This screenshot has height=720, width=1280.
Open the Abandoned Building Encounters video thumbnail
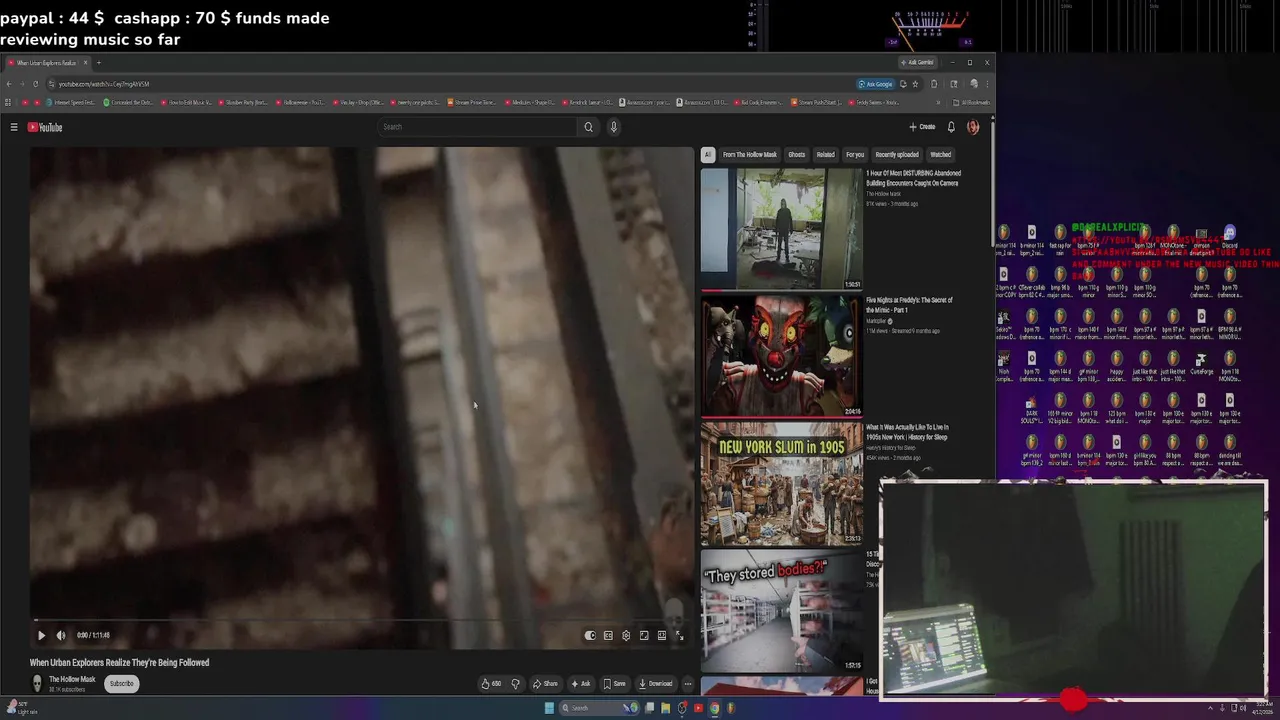781,229
